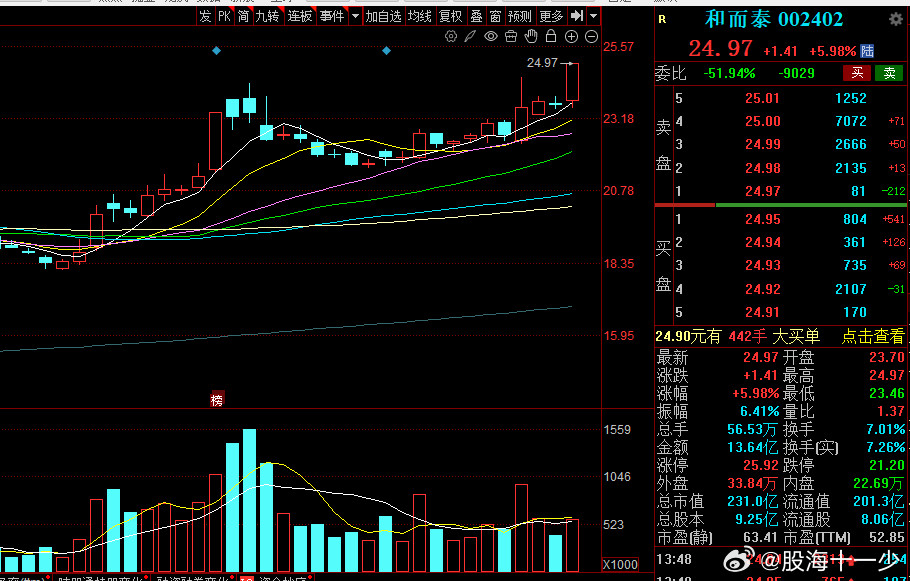Screen dimensions: 910x581
Task: Click the yellow R badge
Action: click(662, 19)
